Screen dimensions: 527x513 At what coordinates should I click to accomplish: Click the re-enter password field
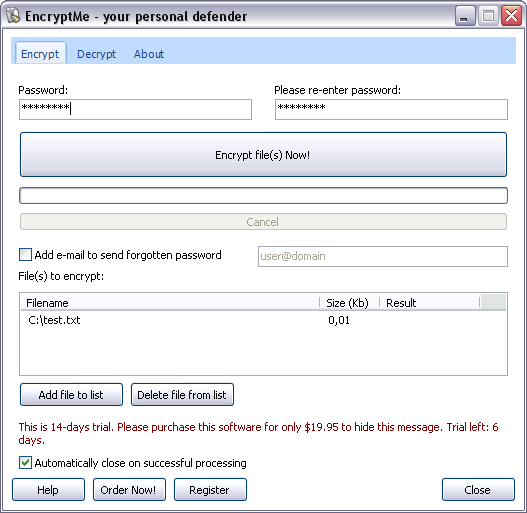point(391,109)
